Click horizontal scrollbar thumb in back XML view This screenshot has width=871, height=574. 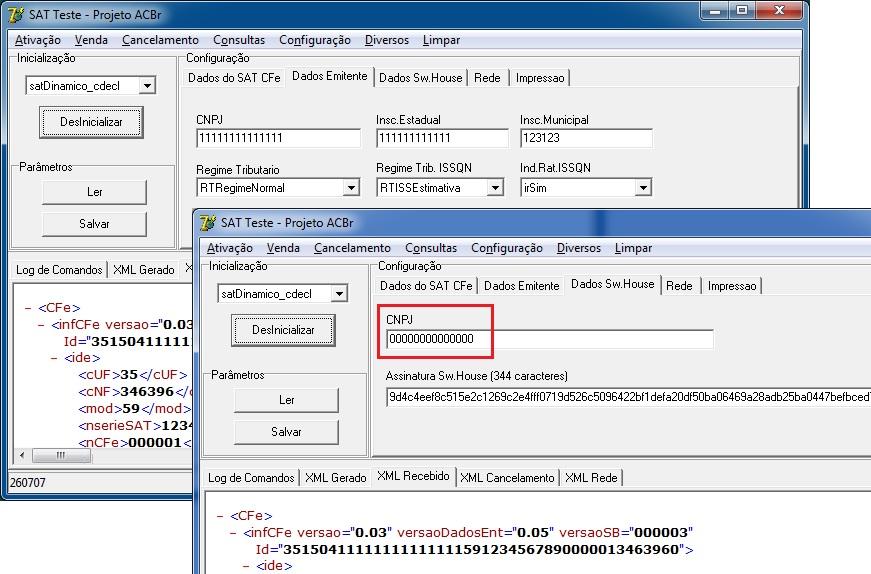coord(61,456)
